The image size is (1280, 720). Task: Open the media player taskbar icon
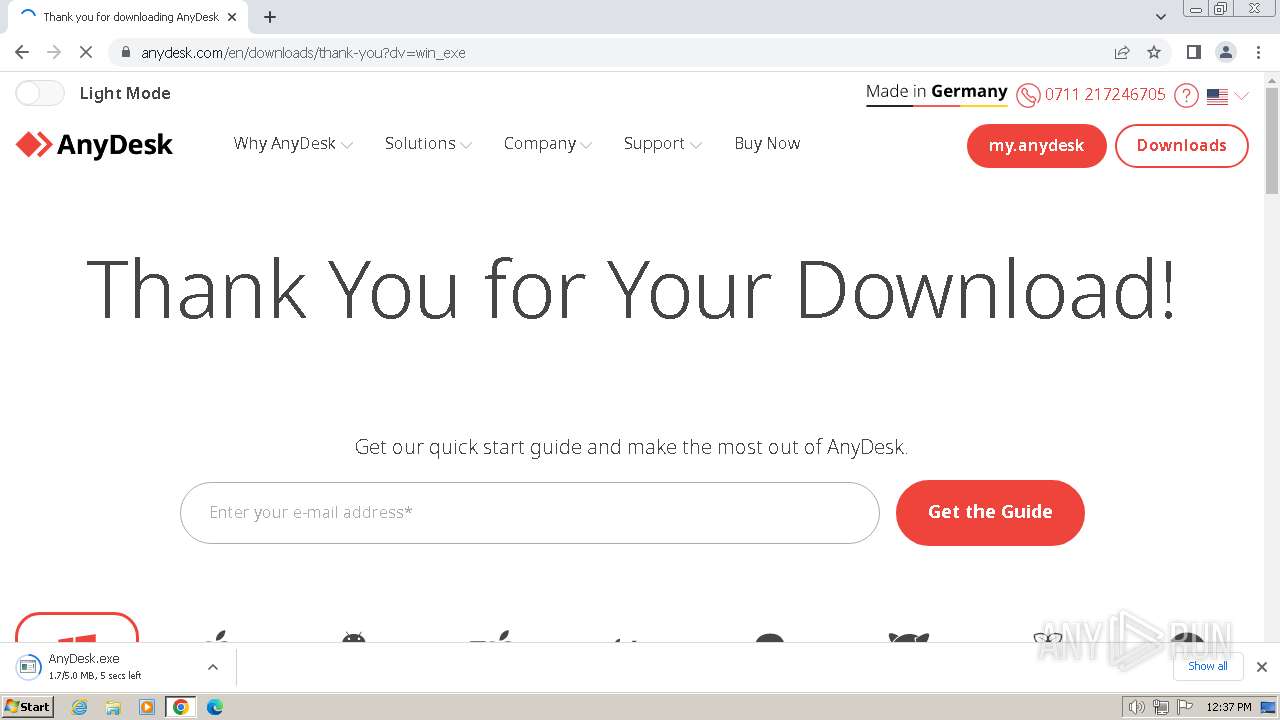[x=147, y=707]
